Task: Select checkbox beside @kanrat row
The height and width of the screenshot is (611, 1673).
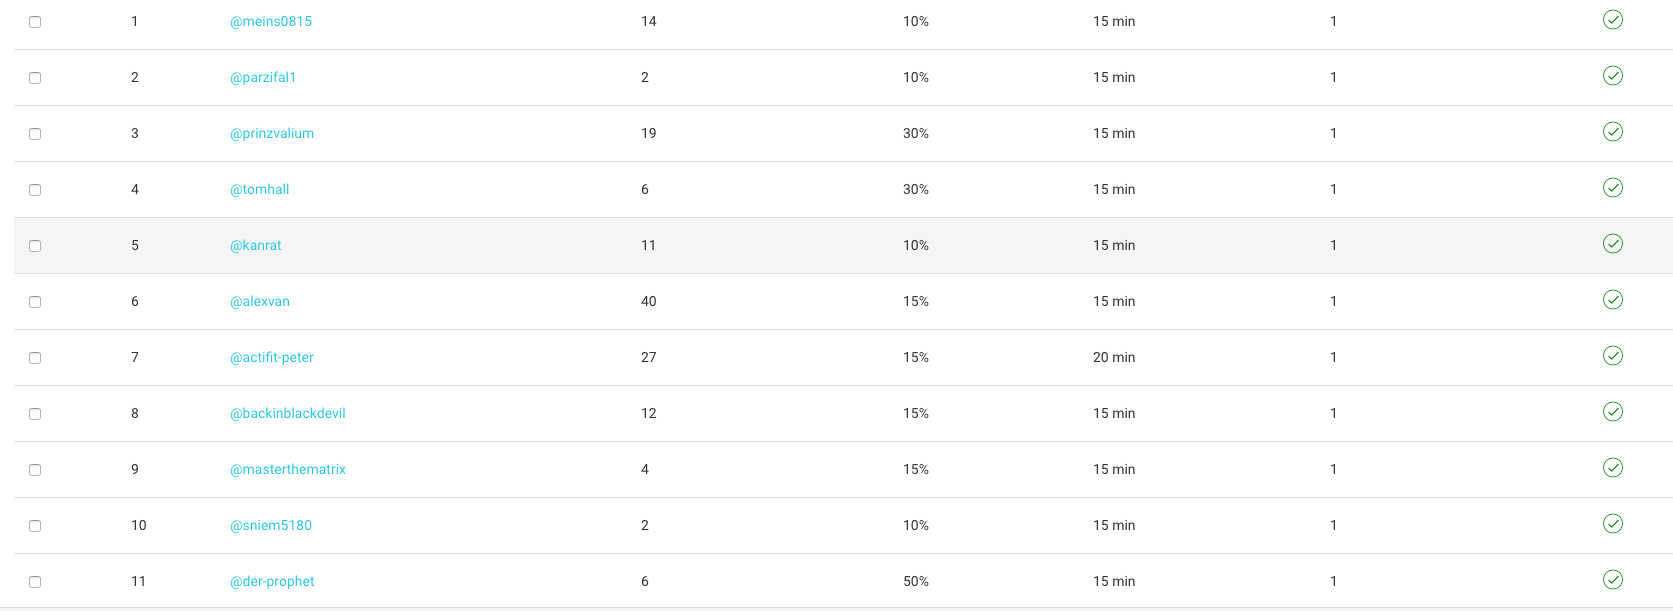Action: (35, 246)
